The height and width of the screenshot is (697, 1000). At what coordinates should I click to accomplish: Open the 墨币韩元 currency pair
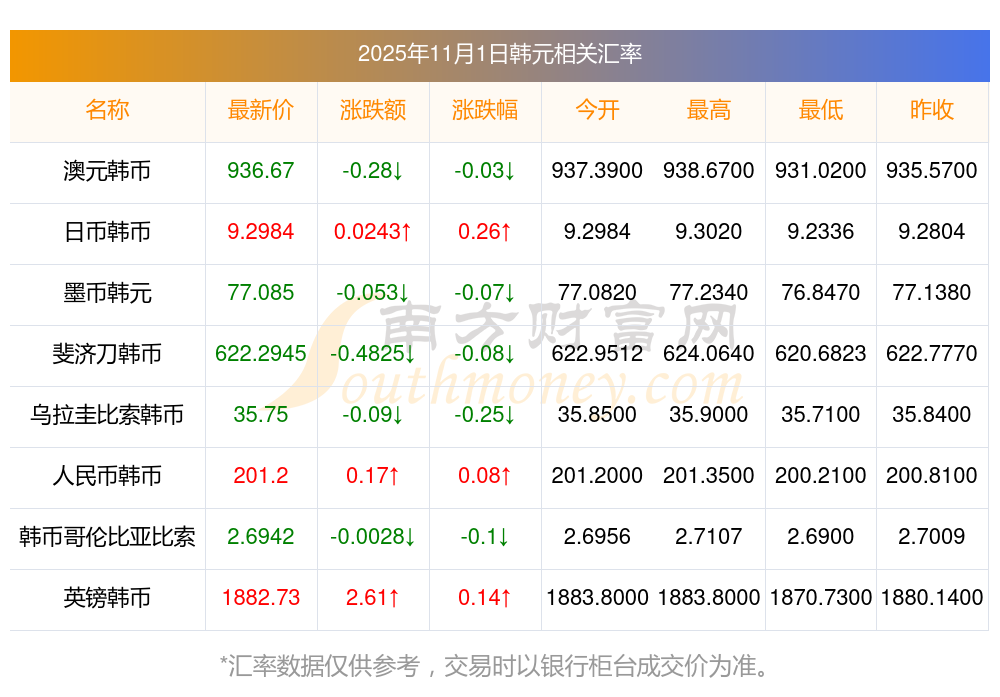pos(107,293)
